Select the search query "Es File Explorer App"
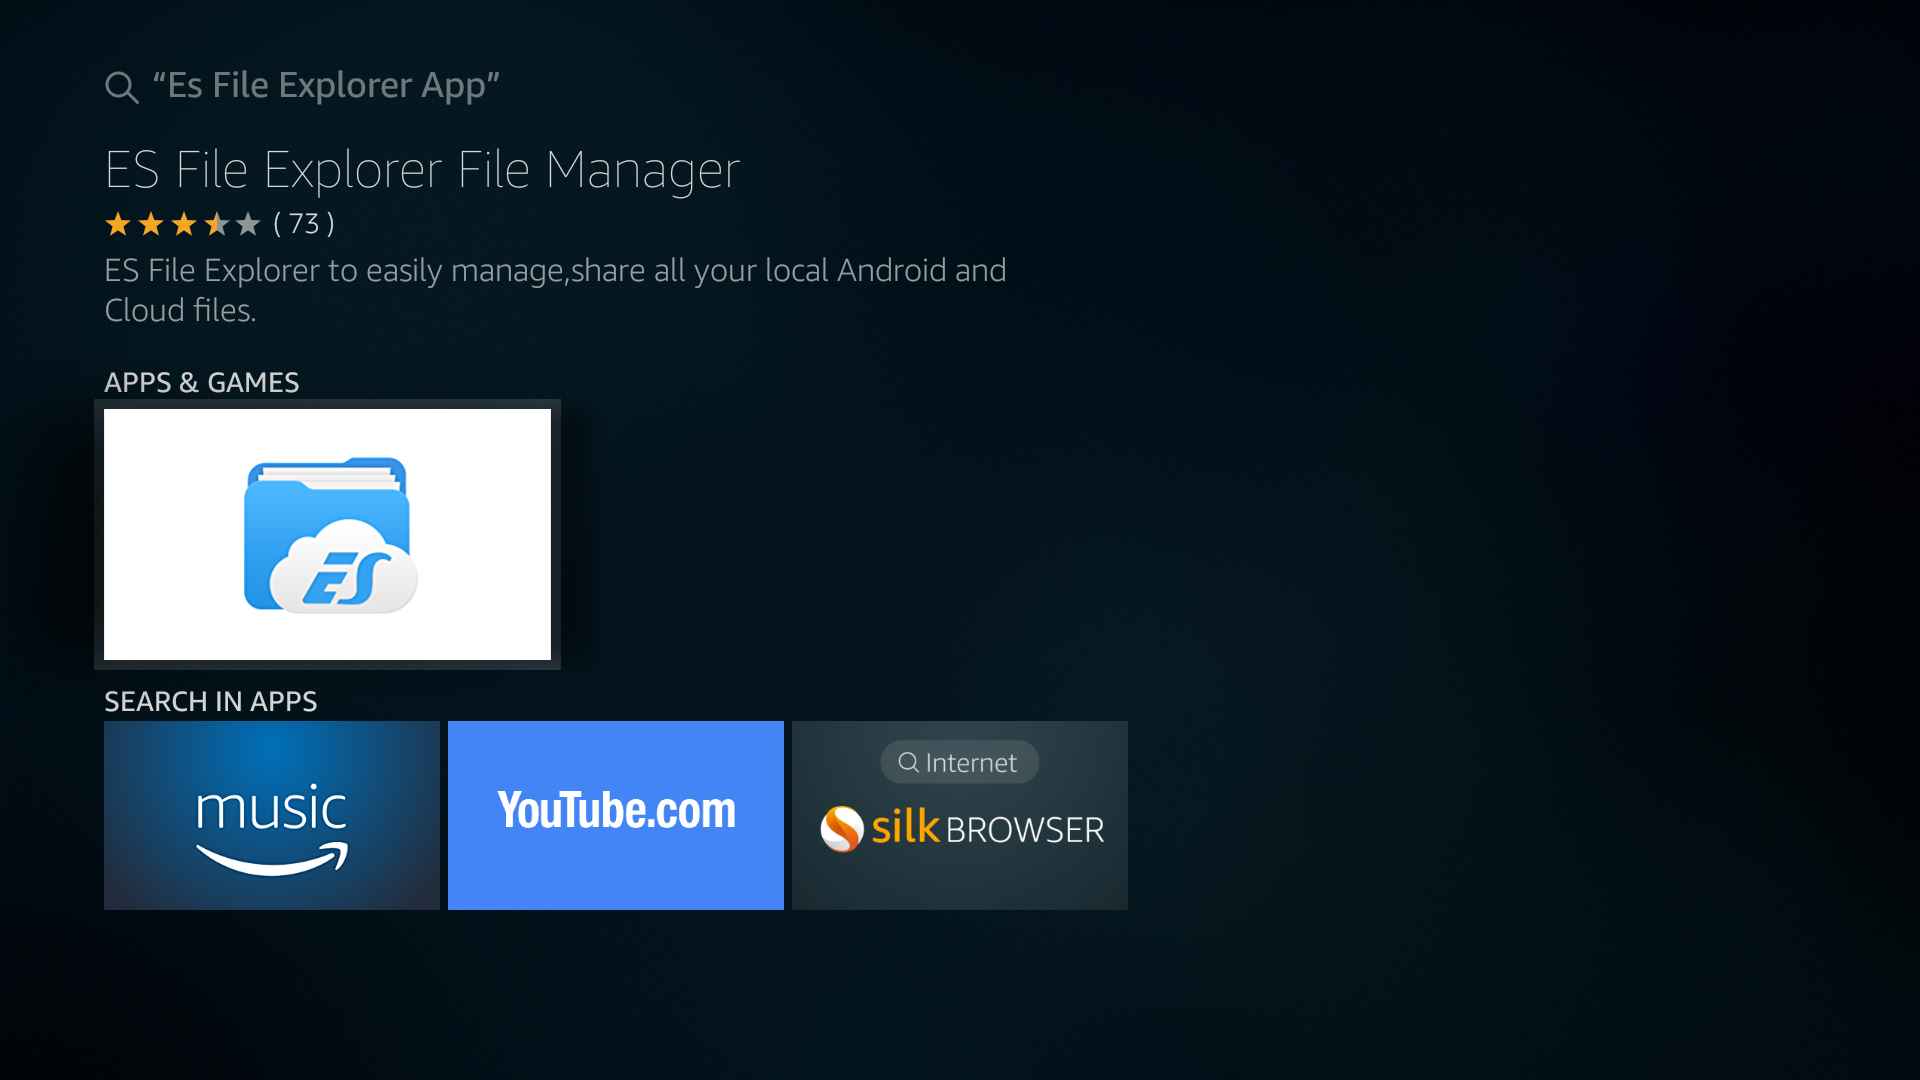This screenshot has height=1080, width=1920. point(326,86)
